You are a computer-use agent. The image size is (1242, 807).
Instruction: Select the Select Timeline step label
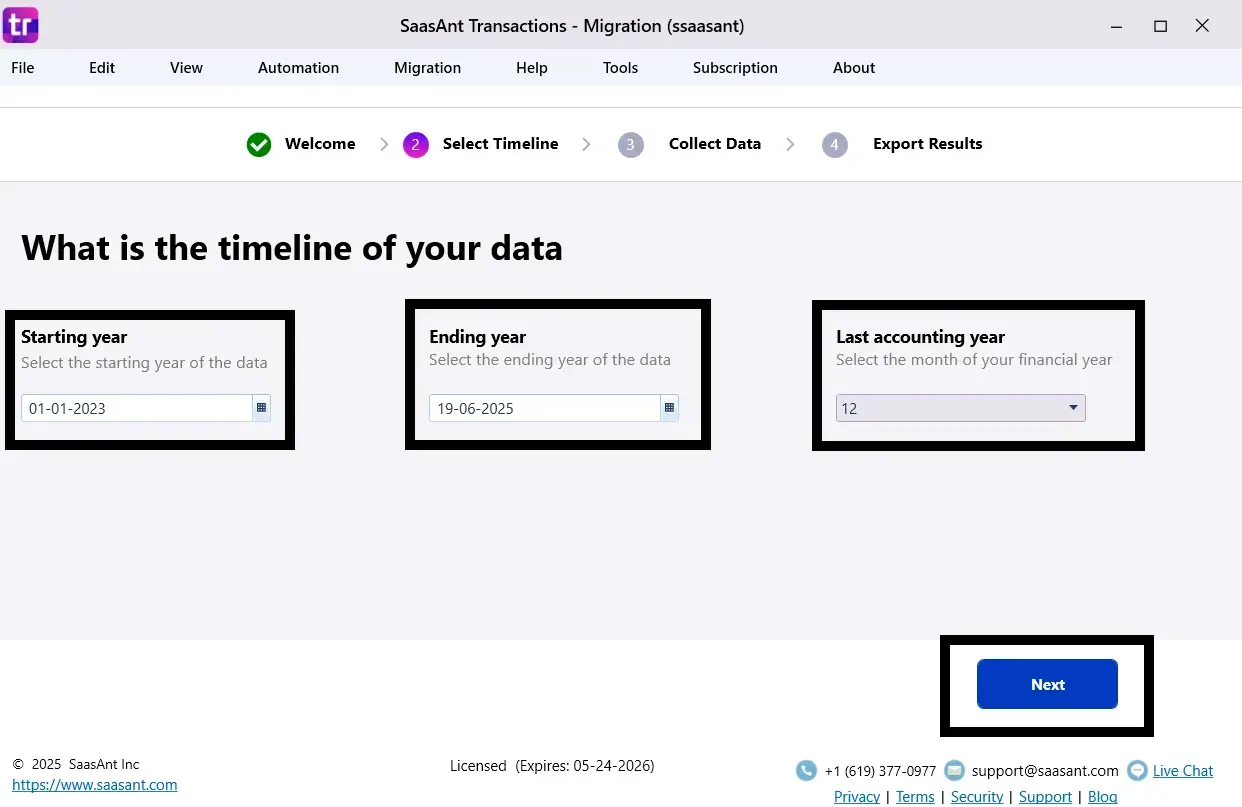[x=501, y=144]
